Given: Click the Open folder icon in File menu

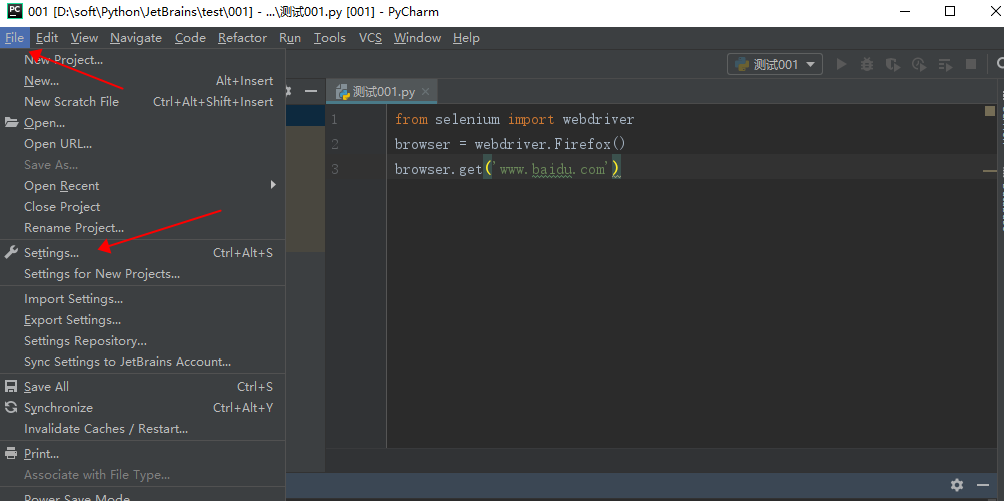Looking at the screenshot, I should point(11,122).
